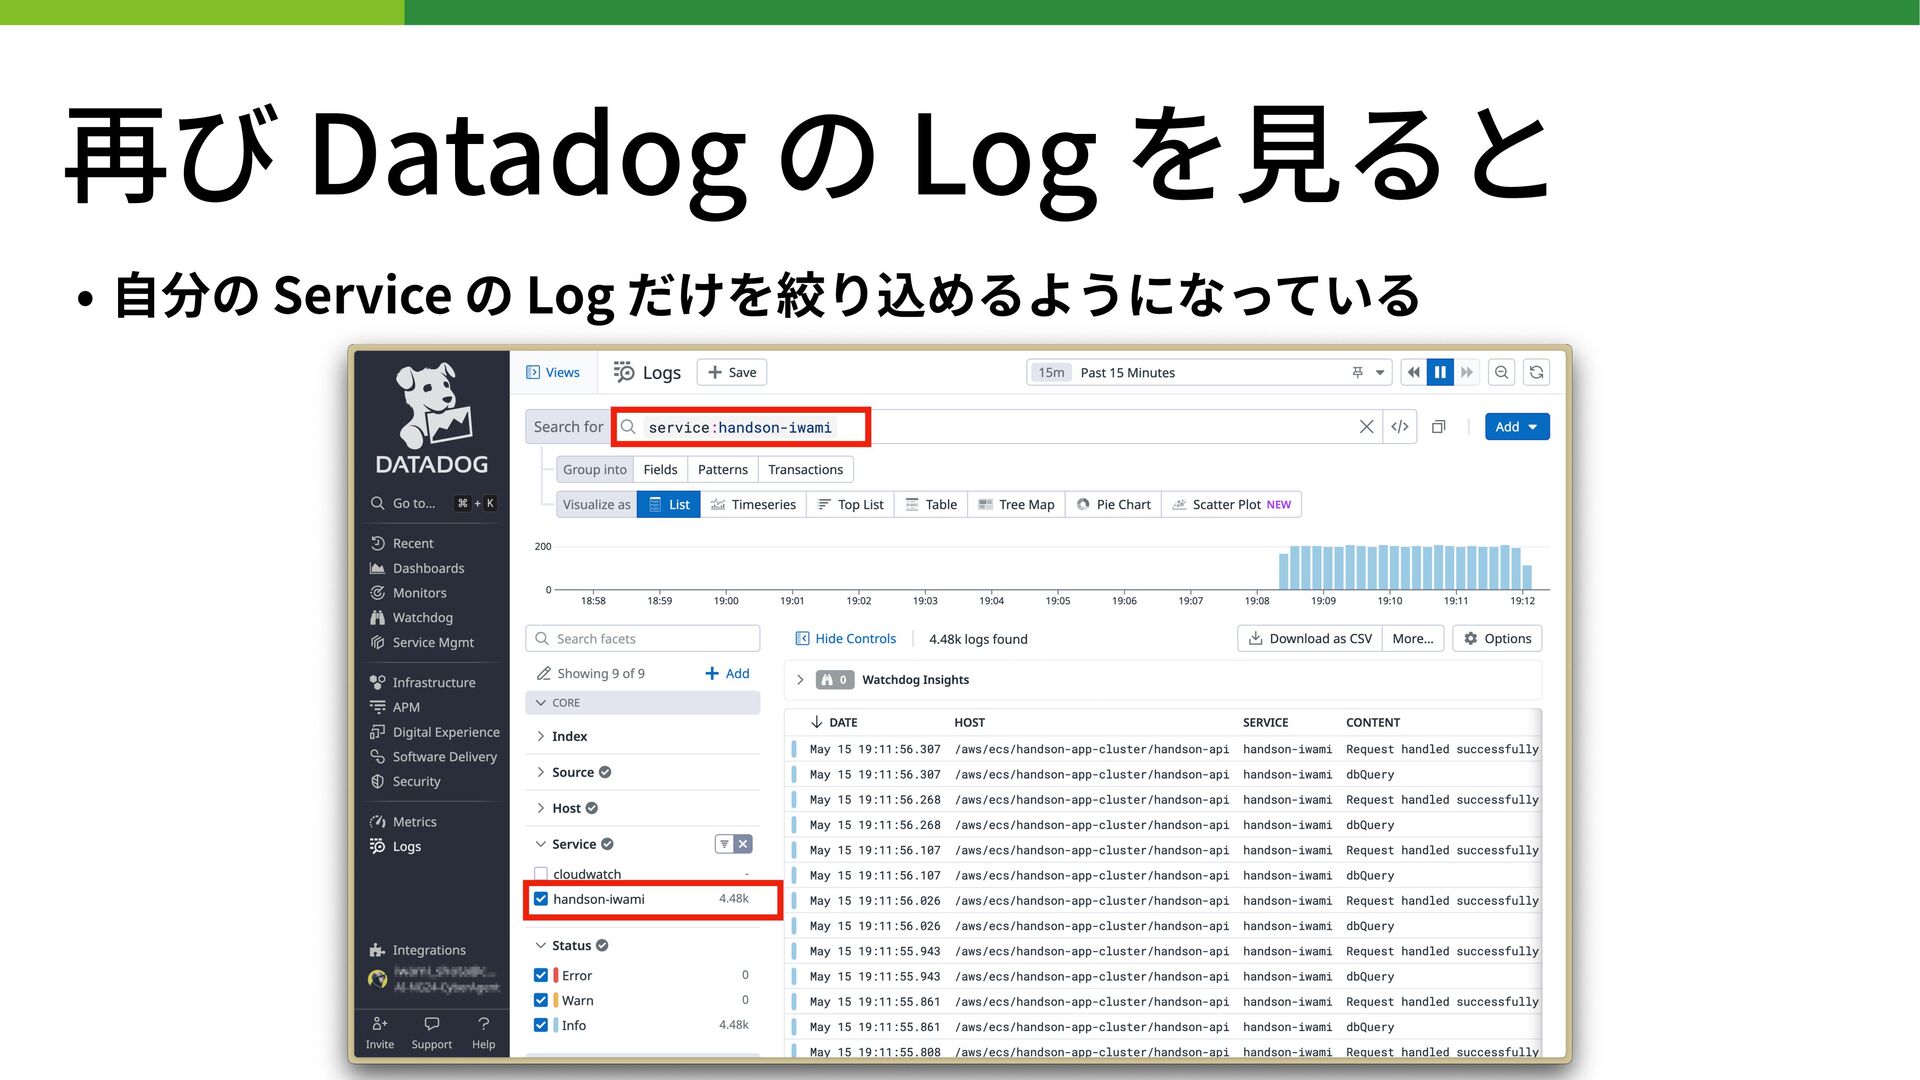The width and height of the screenshot is (1920, 1080).
Task: Open the Add dropdown button
Action: tap(1517, 427)
